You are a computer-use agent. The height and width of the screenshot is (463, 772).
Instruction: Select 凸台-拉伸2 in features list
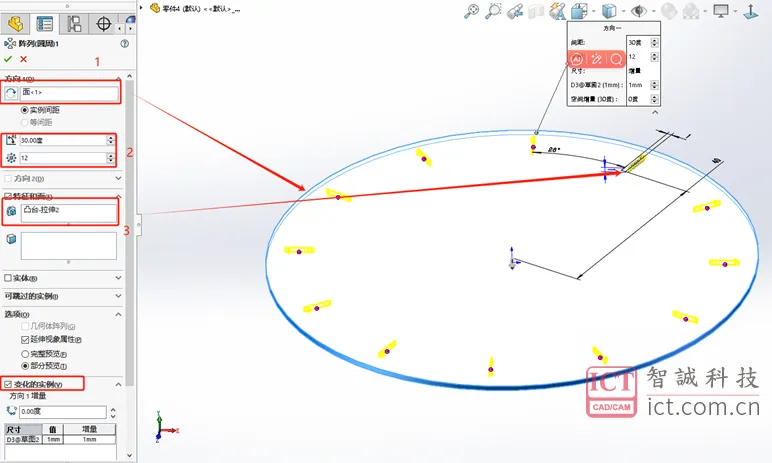[41, 210]
